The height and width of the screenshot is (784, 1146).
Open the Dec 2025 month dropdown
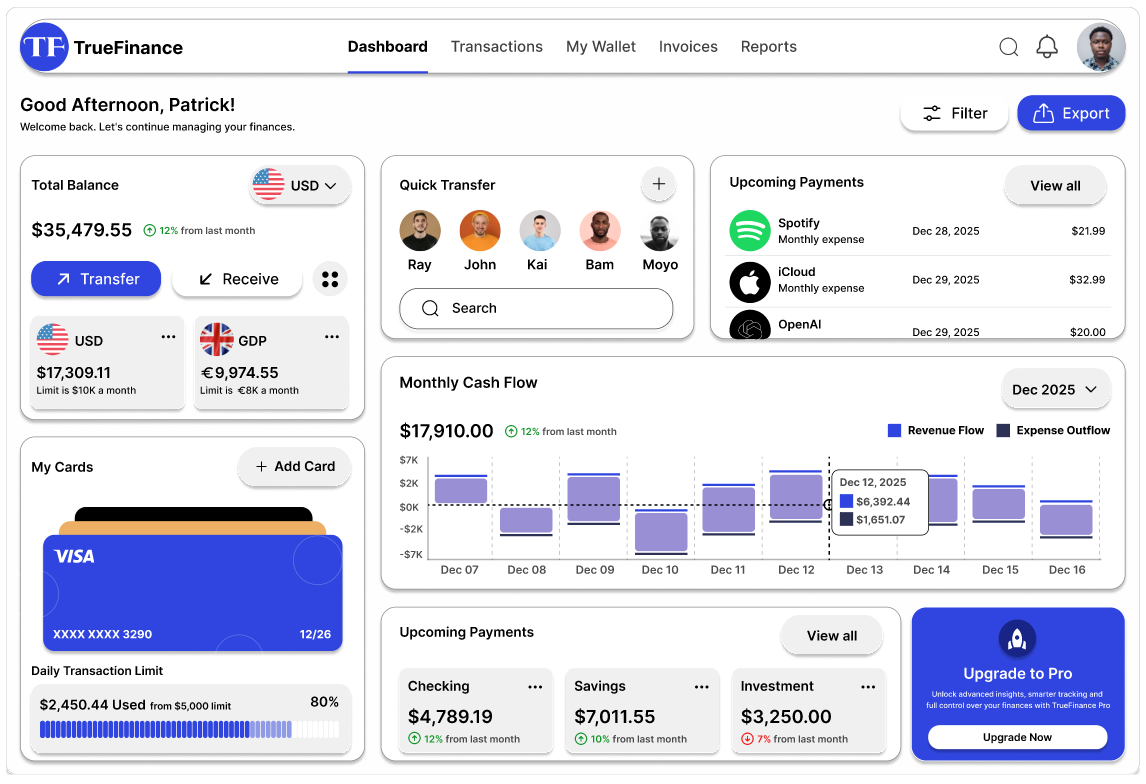click(1055, 389)
